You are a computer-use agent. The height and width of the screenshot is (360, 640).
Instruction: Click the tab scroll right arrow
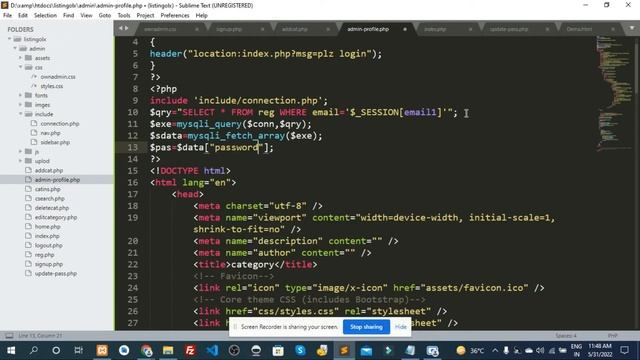click(x=127, y=28)
